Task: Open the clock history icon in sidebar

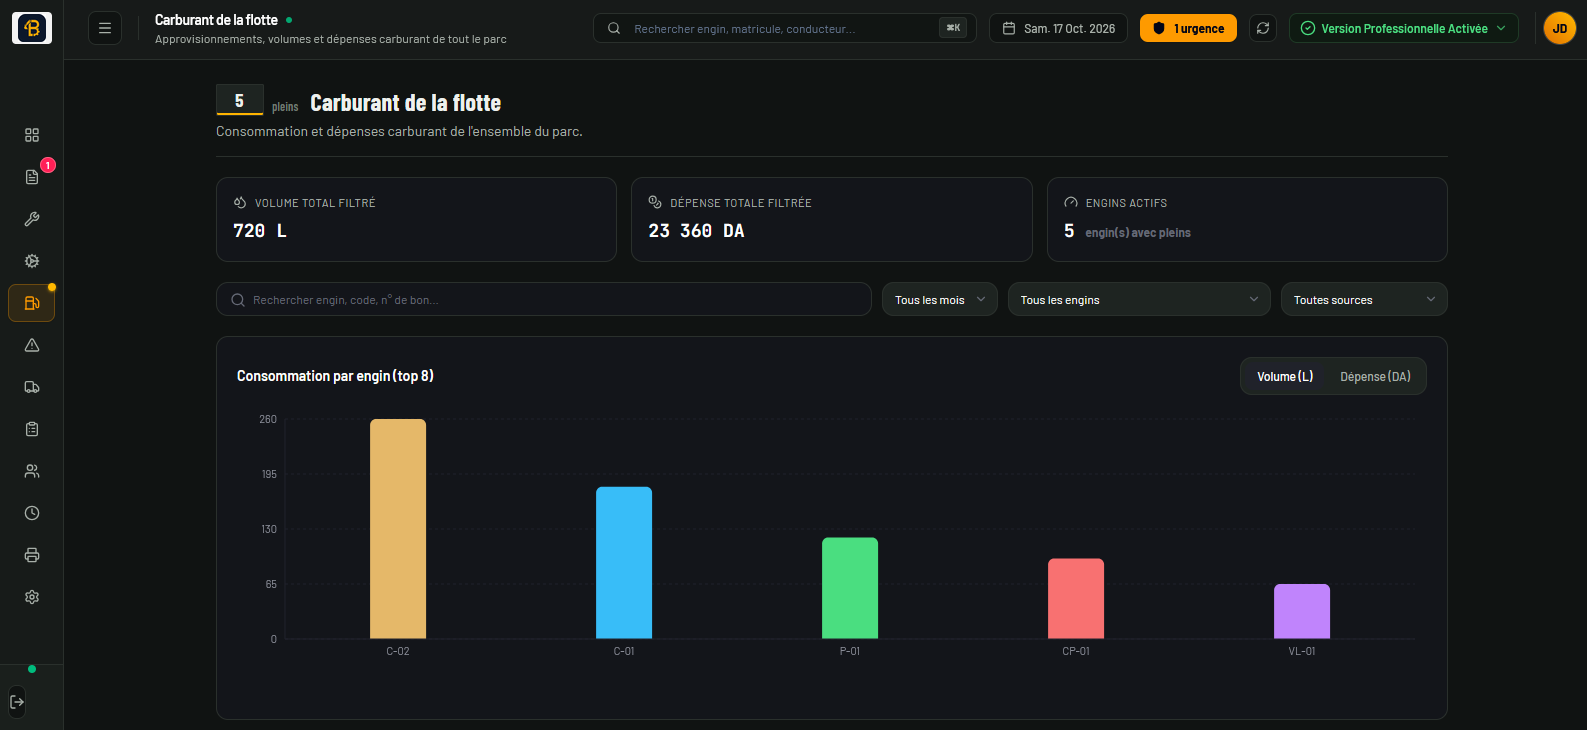Action: click(x=32, y=513)
